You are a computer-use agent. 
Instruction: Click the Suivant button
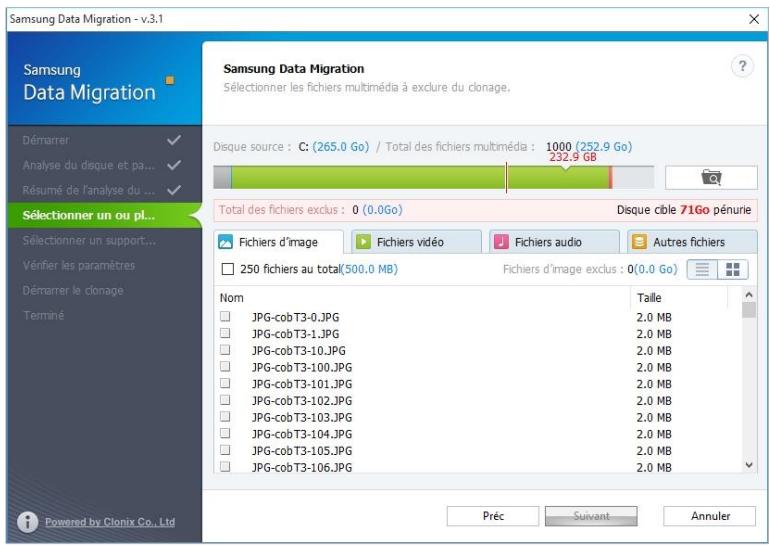coord(591,516)
